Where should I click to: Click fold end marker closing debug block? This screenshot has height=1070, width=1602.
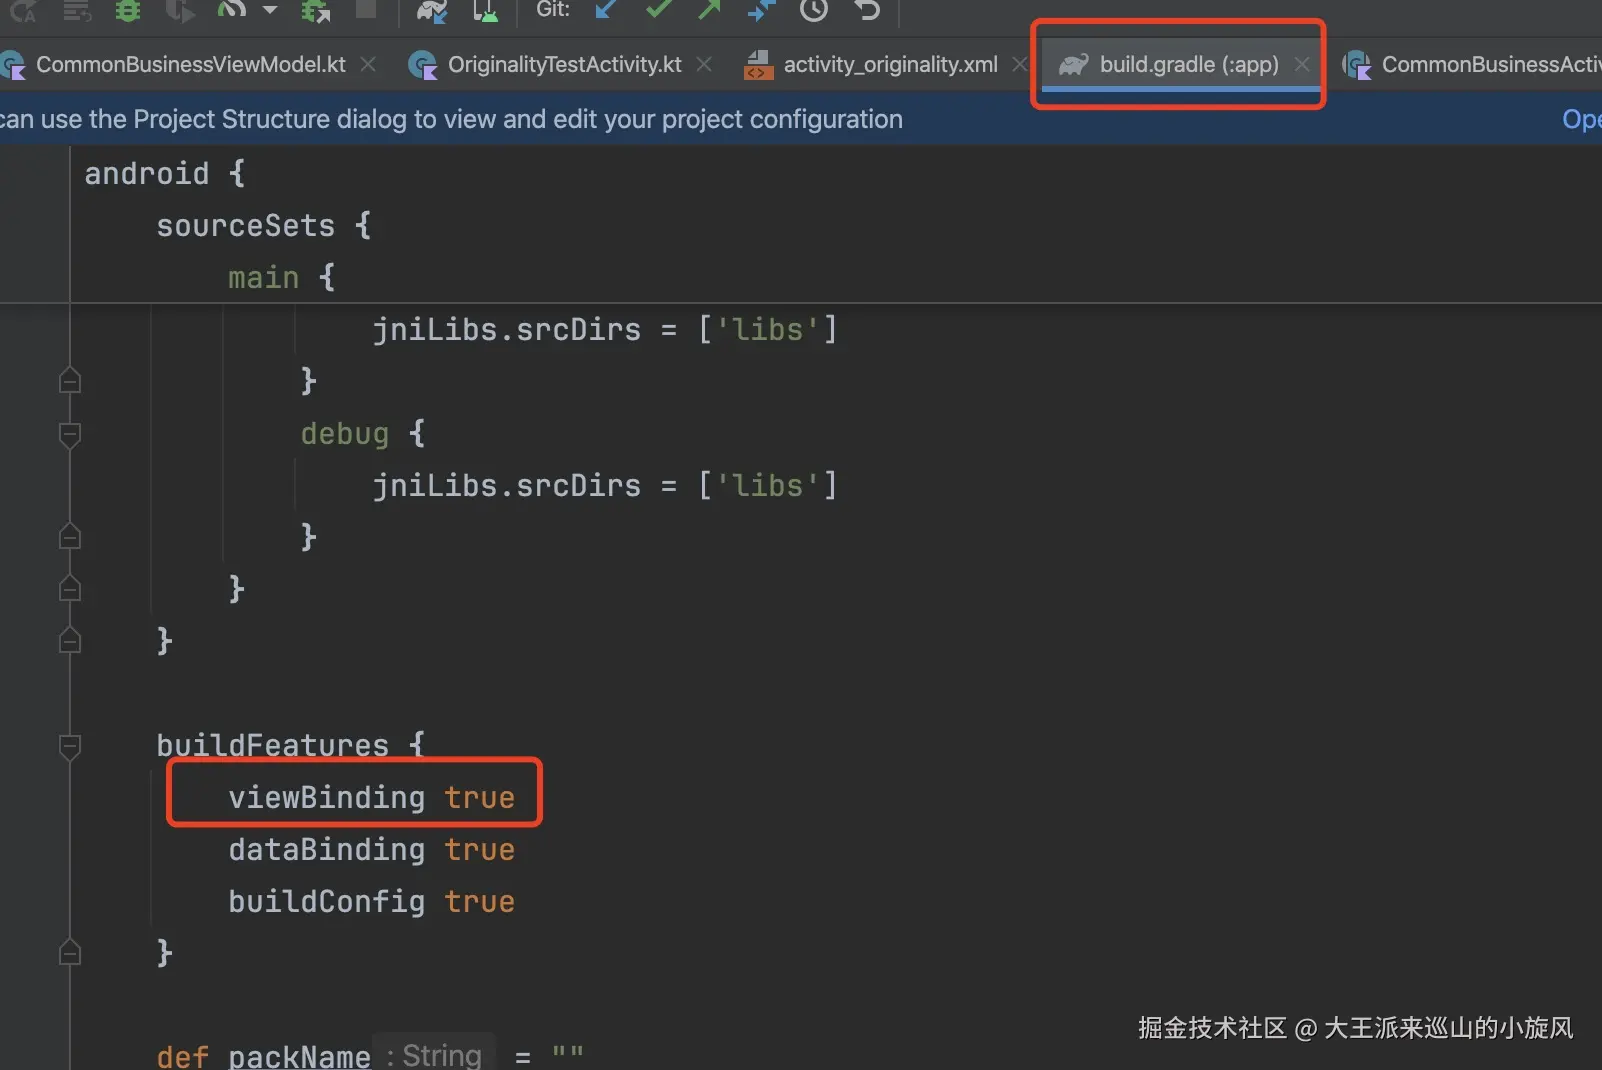coord(70,537)
